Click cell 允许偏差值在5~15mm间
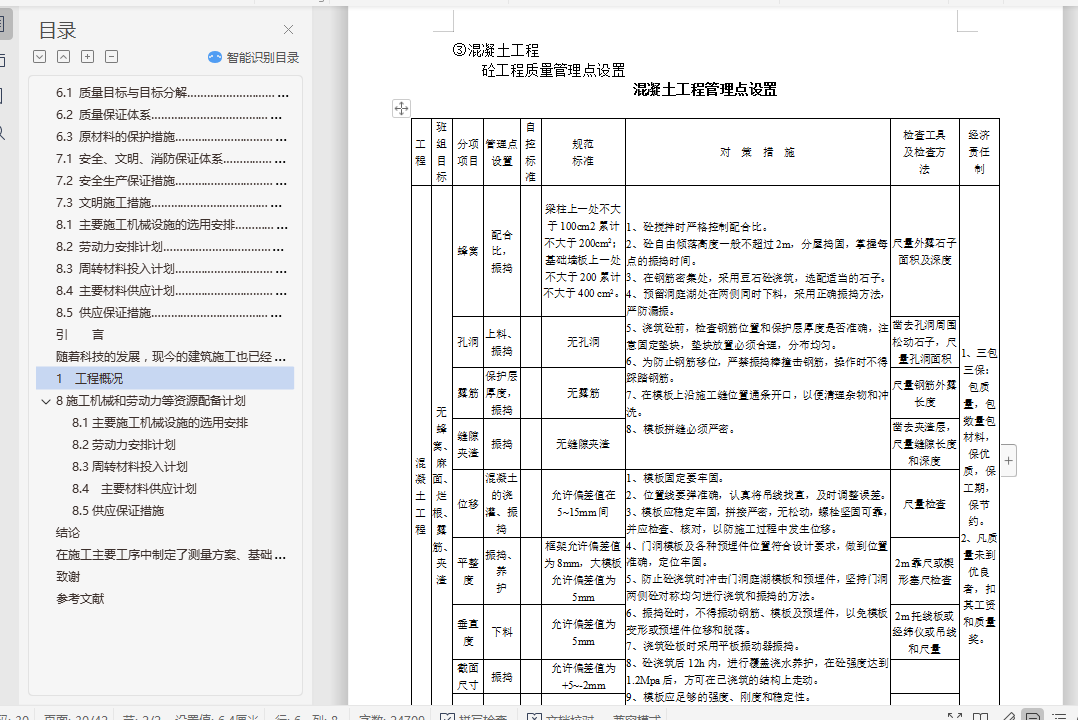 click(583, 503)
